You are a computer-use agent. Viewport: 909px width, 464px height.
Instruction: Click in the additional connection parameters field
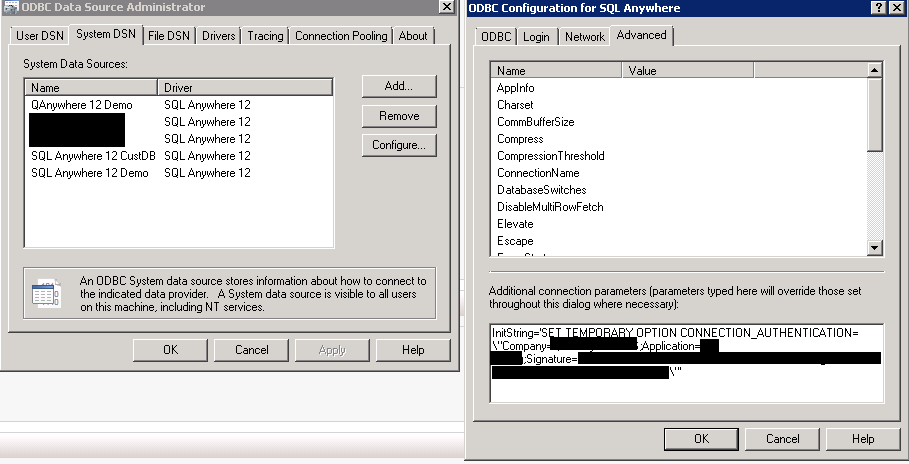[x=686, y=363]
